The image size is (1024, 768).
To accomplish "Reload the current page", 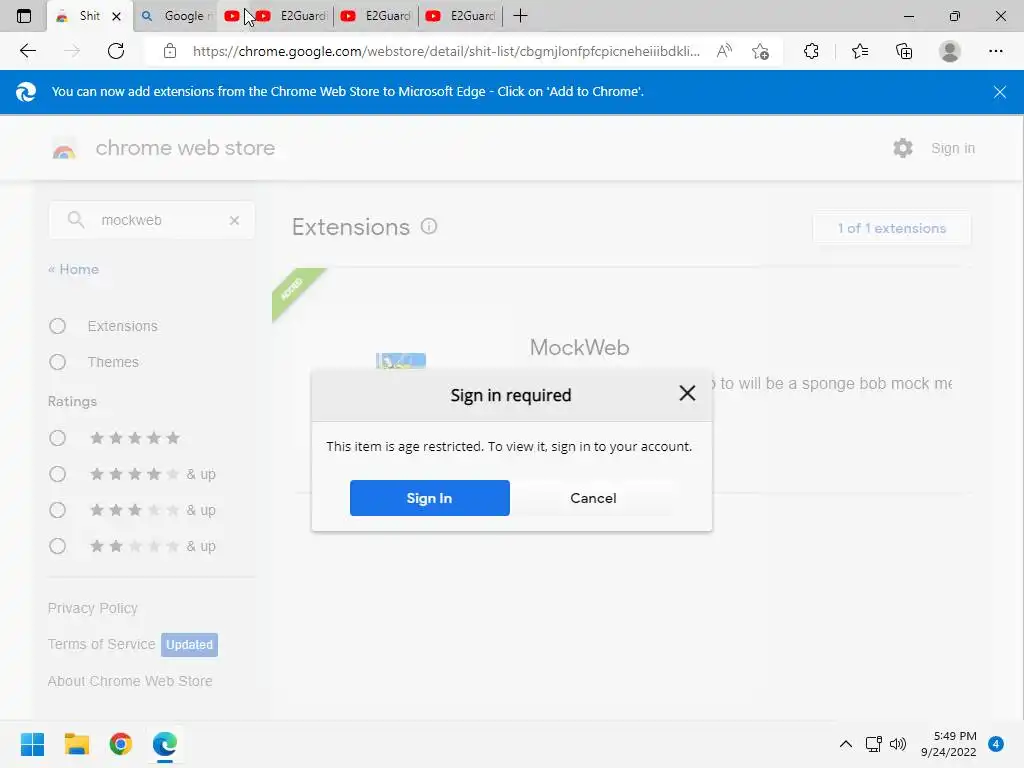I will click(x=116, y=51).
